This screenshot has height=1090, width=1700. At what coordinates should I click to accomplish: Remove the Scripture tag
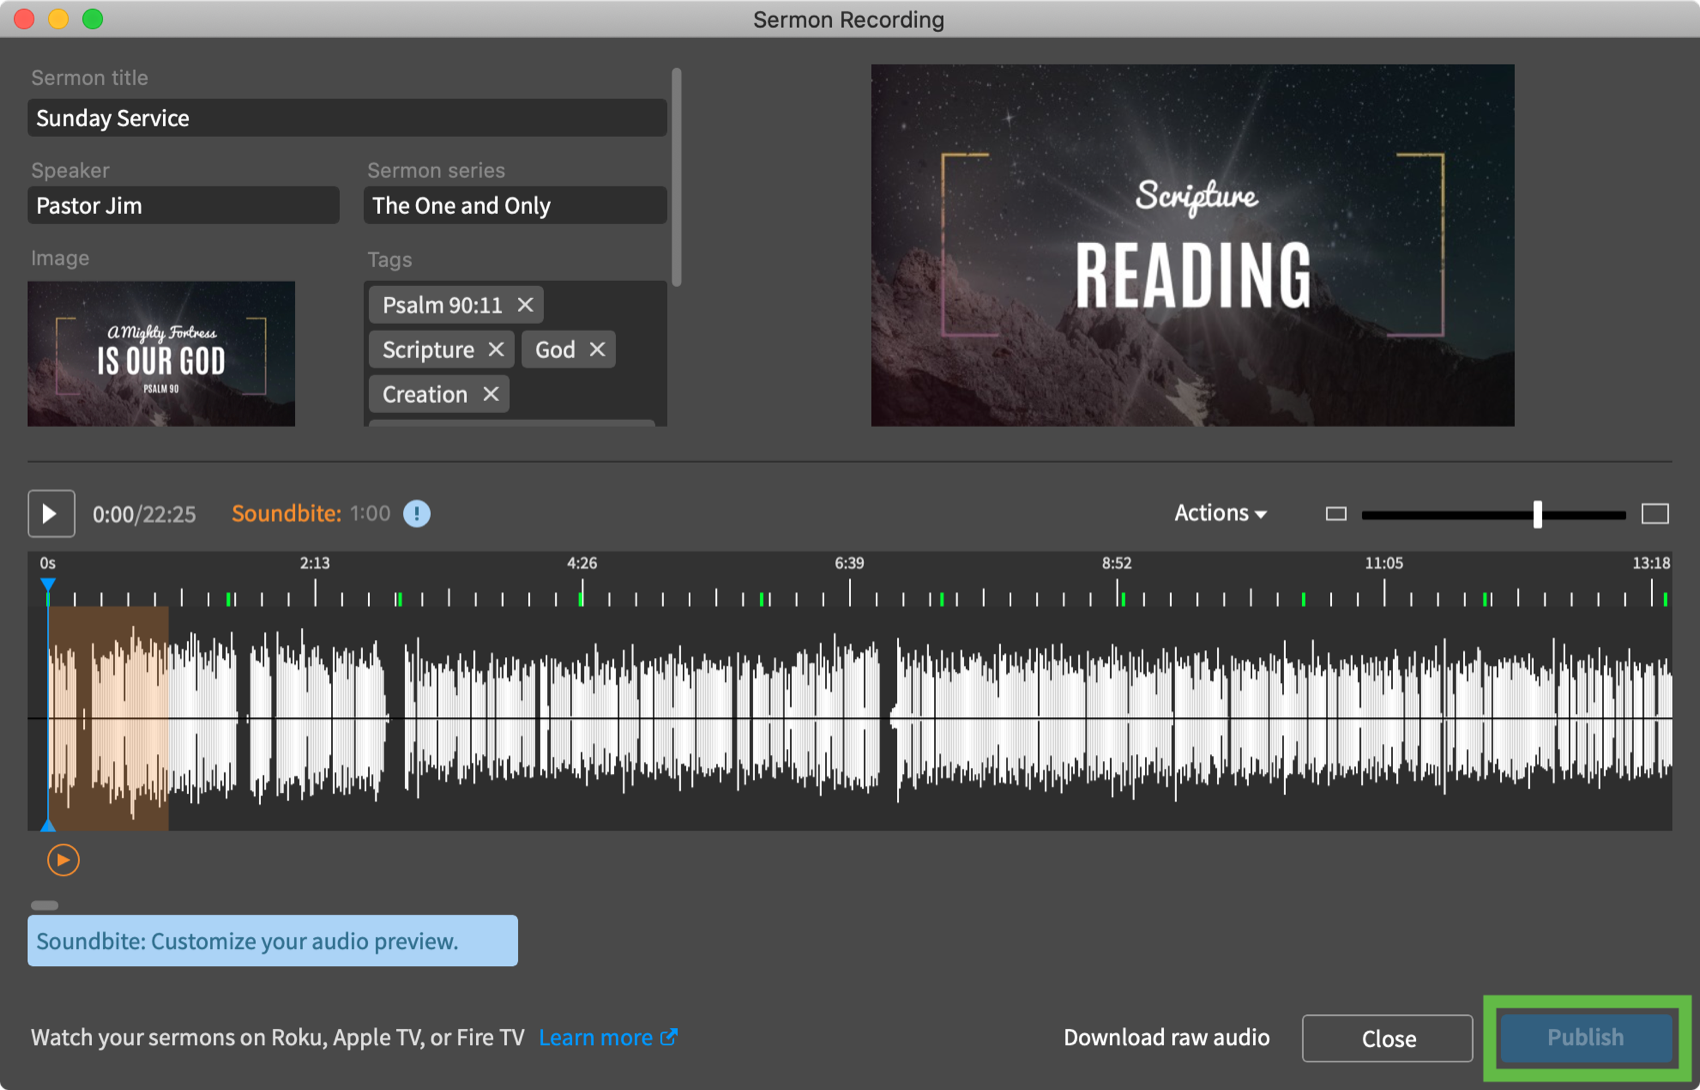[496, 350]
